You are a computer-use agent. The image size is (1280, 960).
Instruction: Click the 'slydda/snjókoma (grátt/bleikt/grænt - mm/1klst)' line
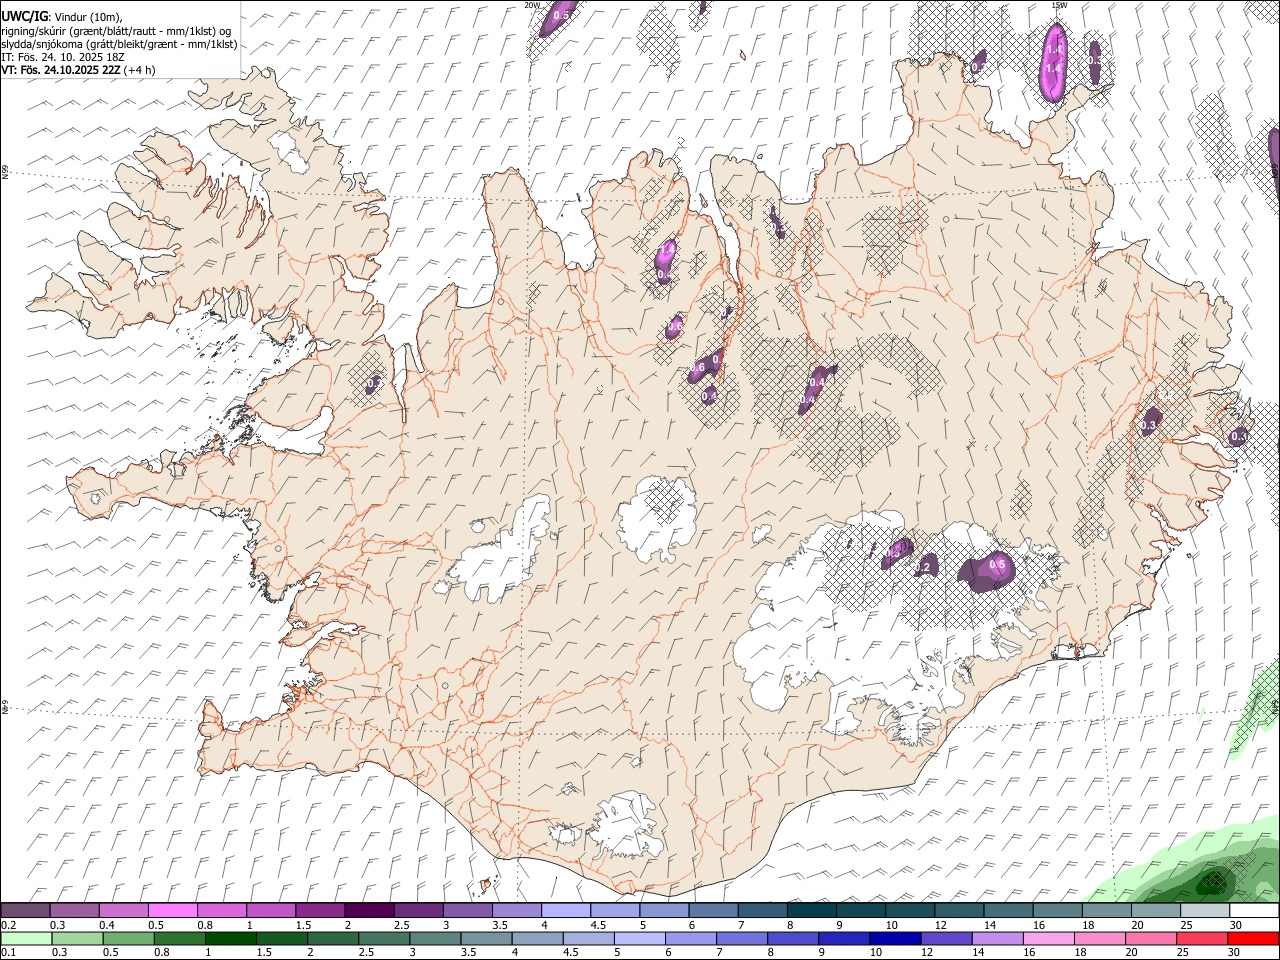118,44
